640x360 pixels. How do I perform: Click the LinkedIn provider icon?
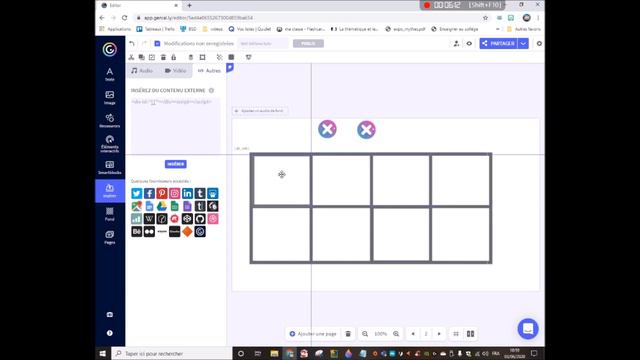click(187, 193)
